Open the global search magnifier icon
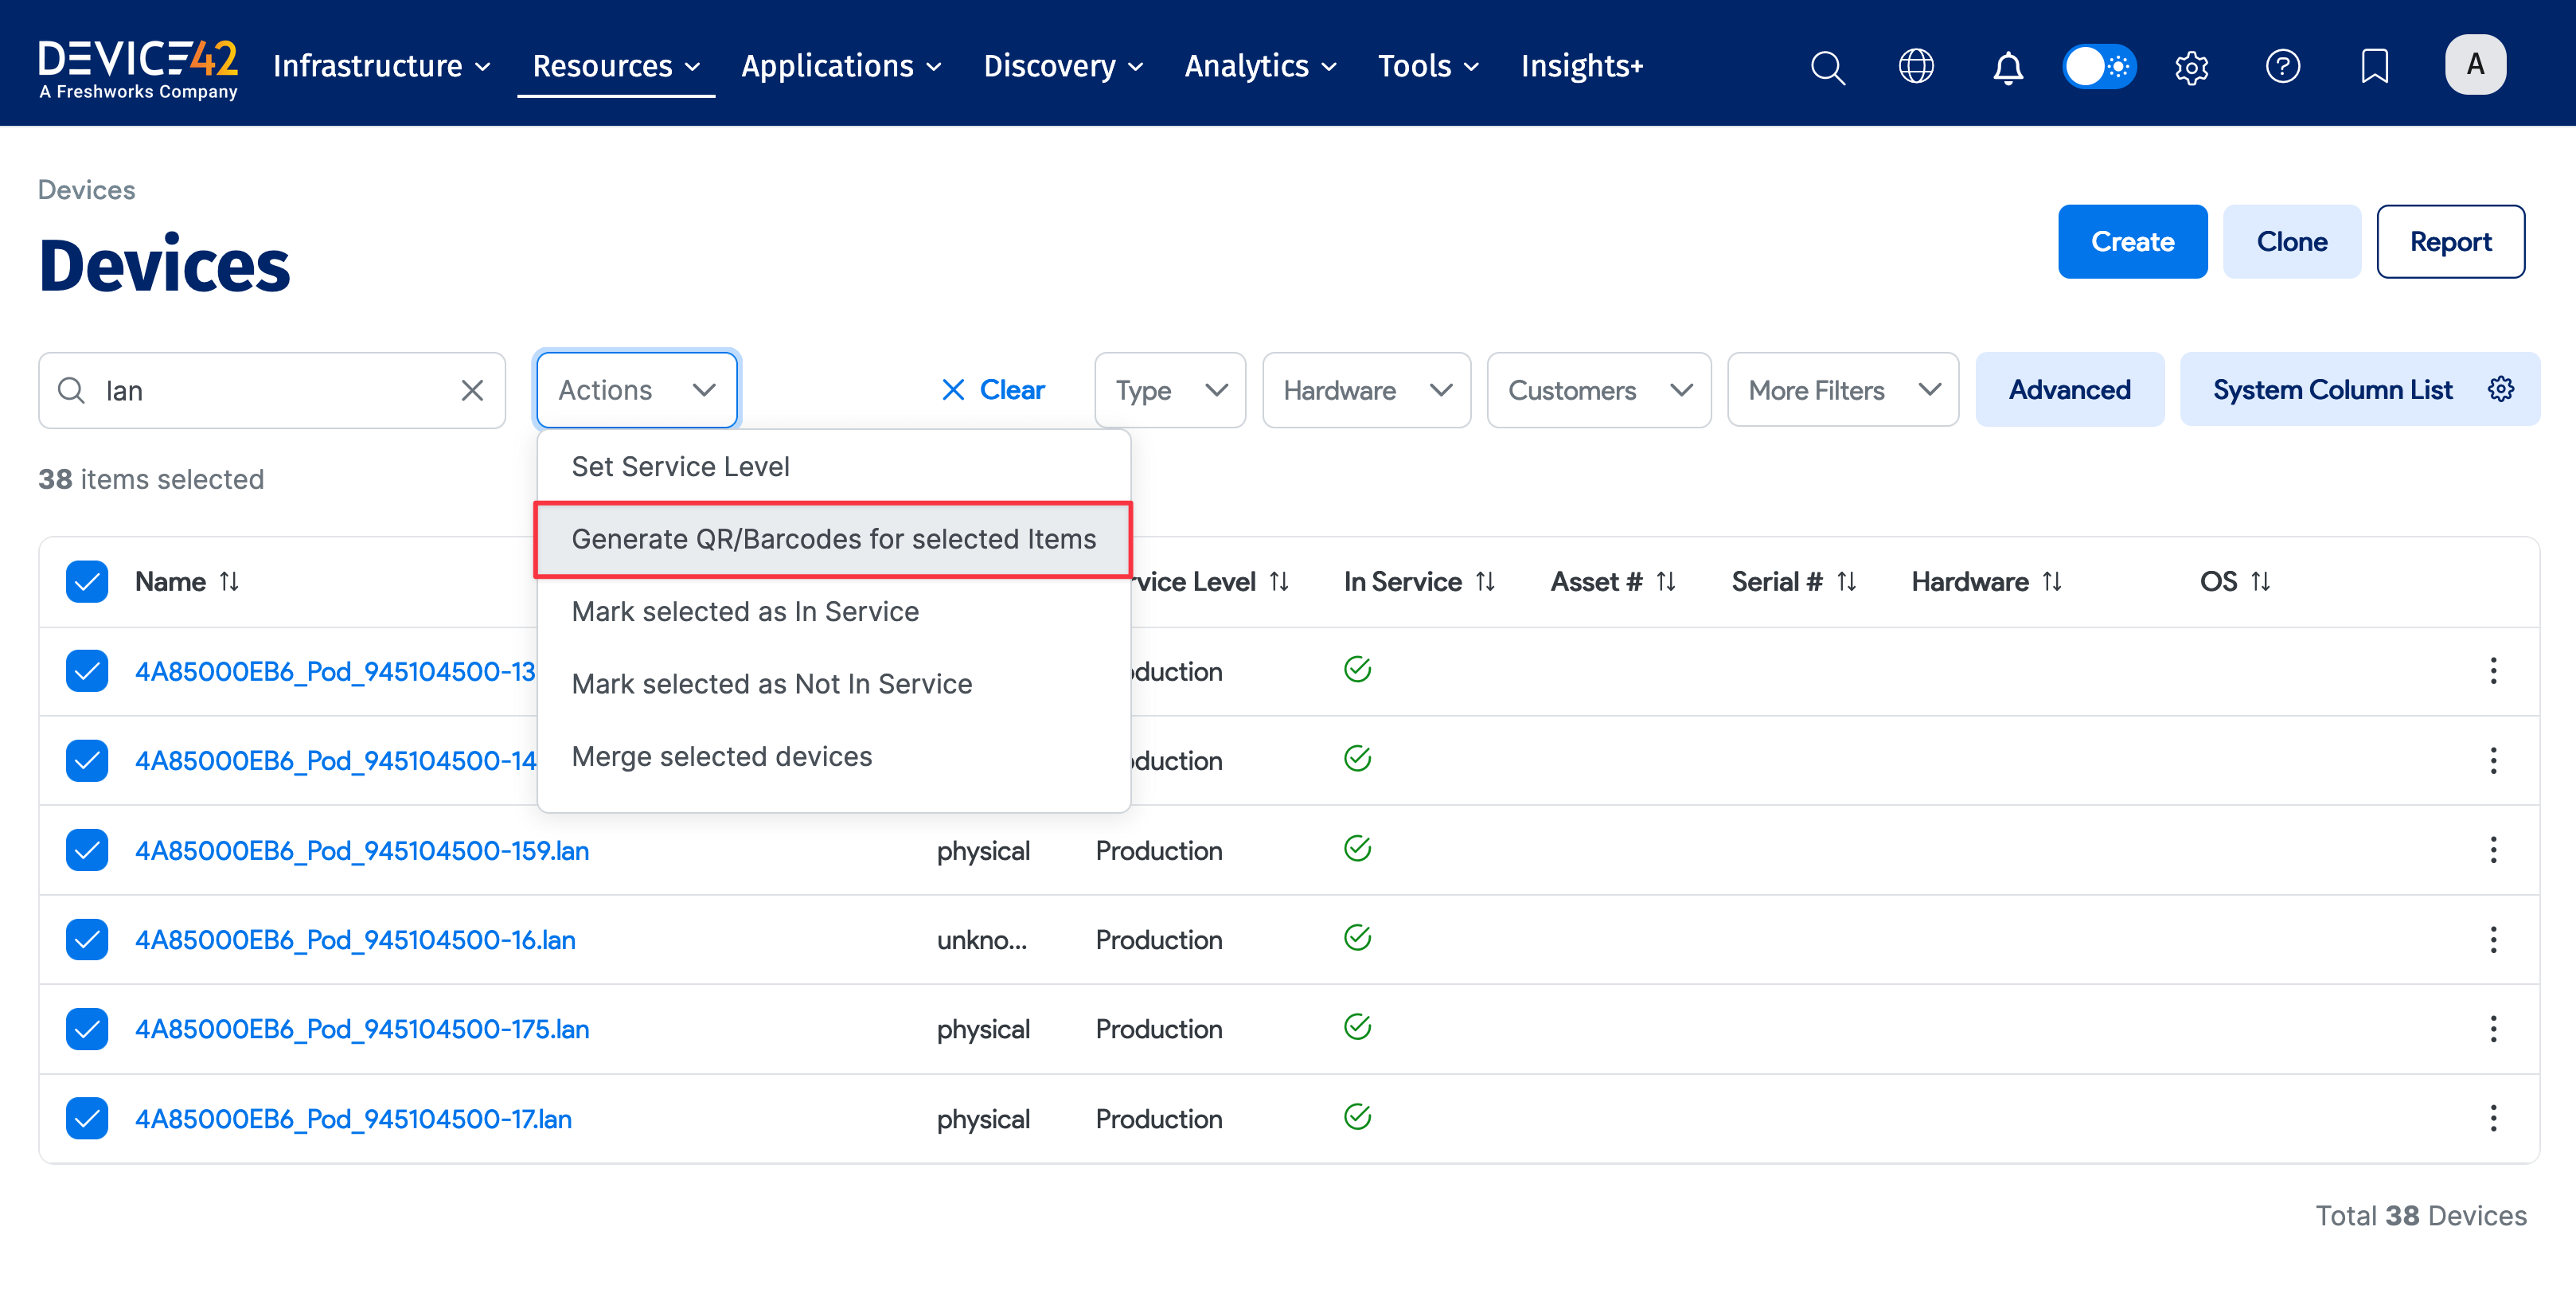2576x1301 pixels. 1827,67
